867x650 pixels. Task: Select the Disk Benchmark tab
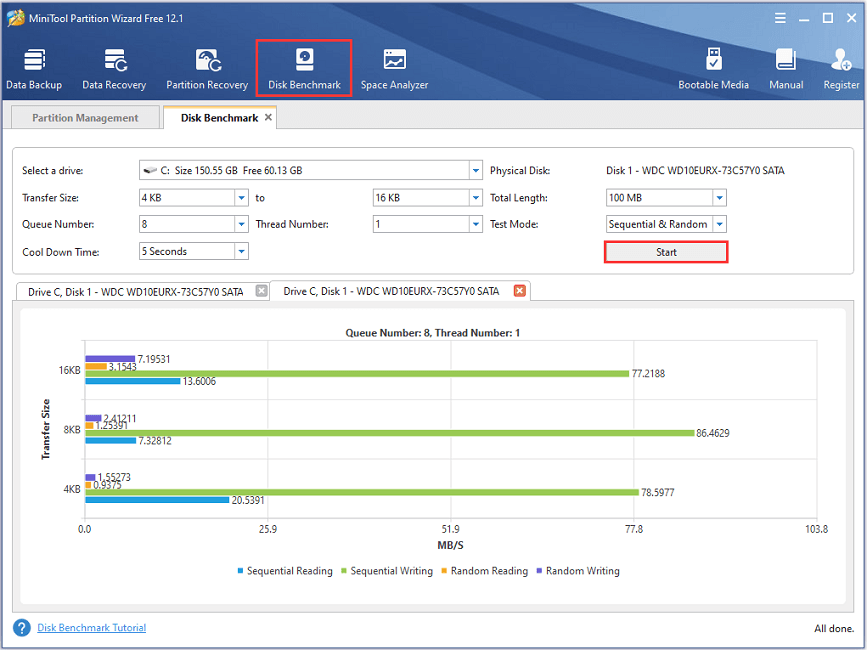click(219, 118)
